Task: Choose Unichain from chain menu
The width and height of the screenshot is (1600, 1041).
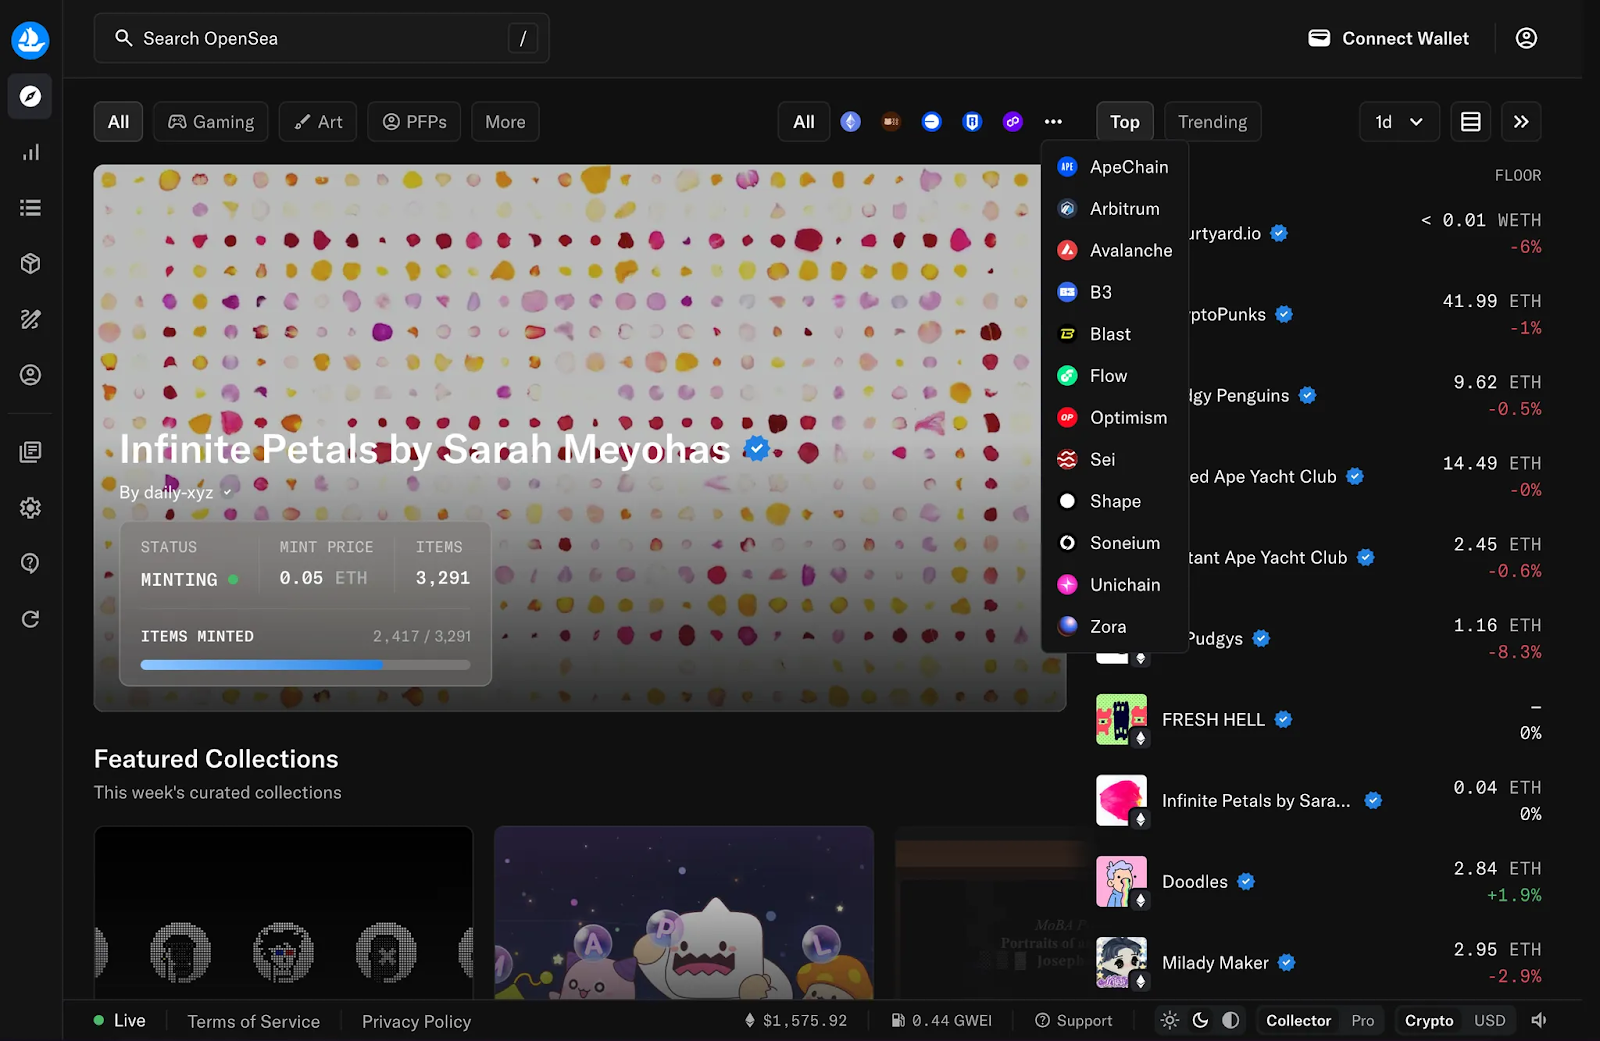Action: 1114,585
